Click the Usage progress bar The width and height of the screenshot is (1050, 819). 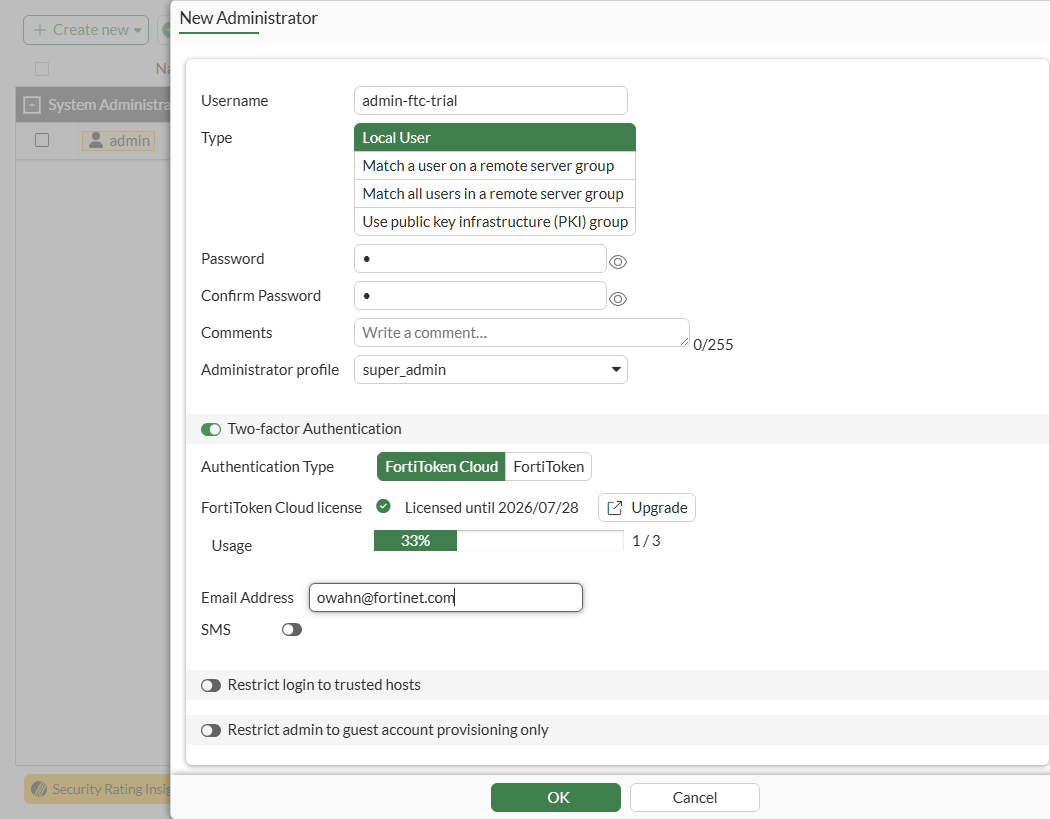click(498, 541)
